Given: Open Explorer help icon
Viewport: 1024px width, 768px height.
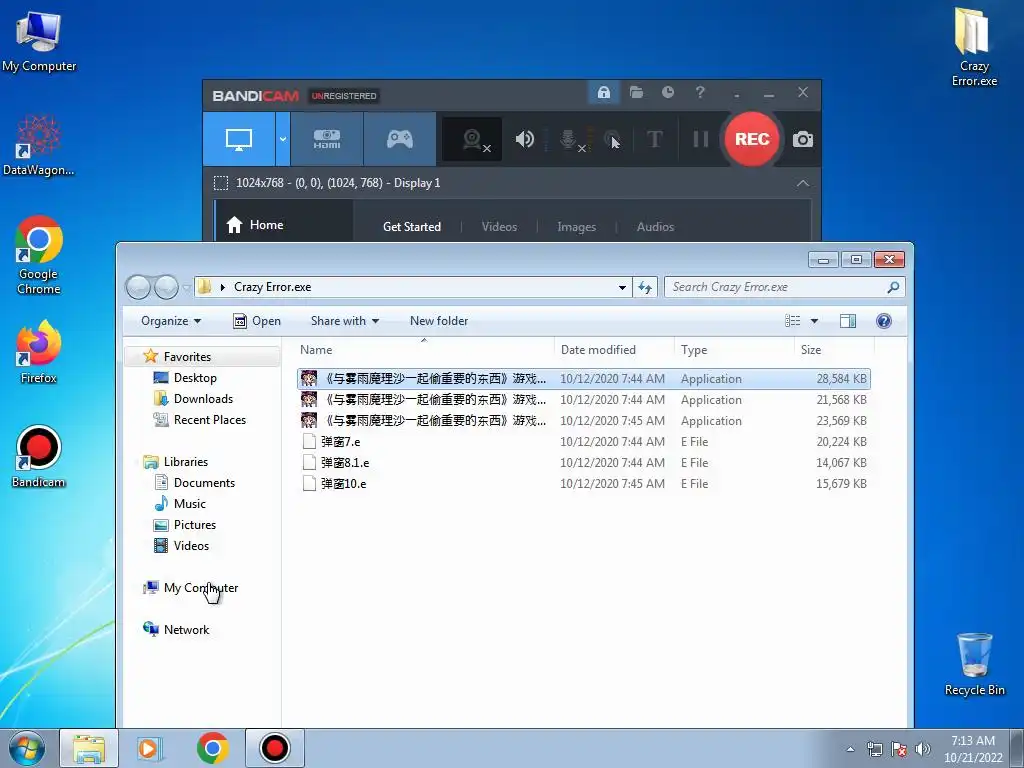Looking at the screenshot, I should click(884, 321).
